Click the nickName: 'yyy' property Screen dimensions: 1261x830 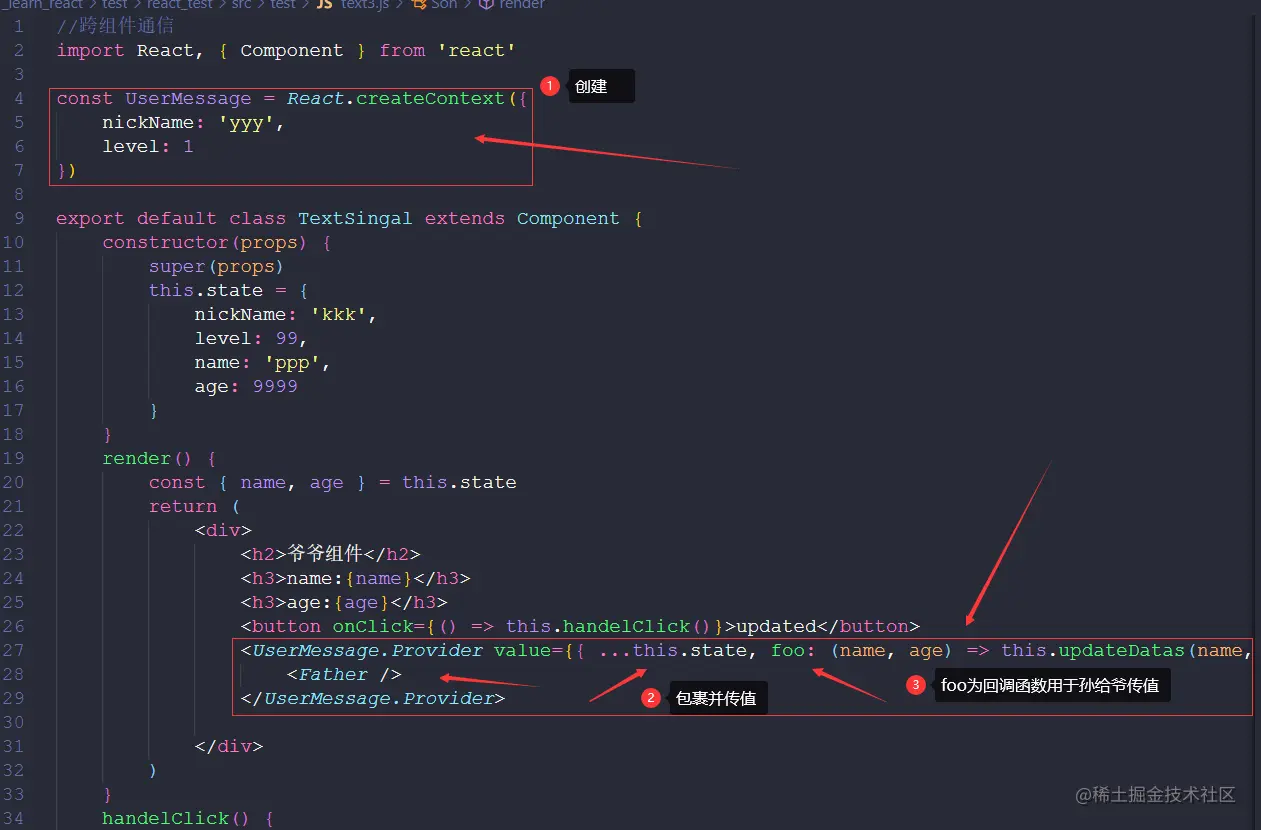tap(193, 122)
